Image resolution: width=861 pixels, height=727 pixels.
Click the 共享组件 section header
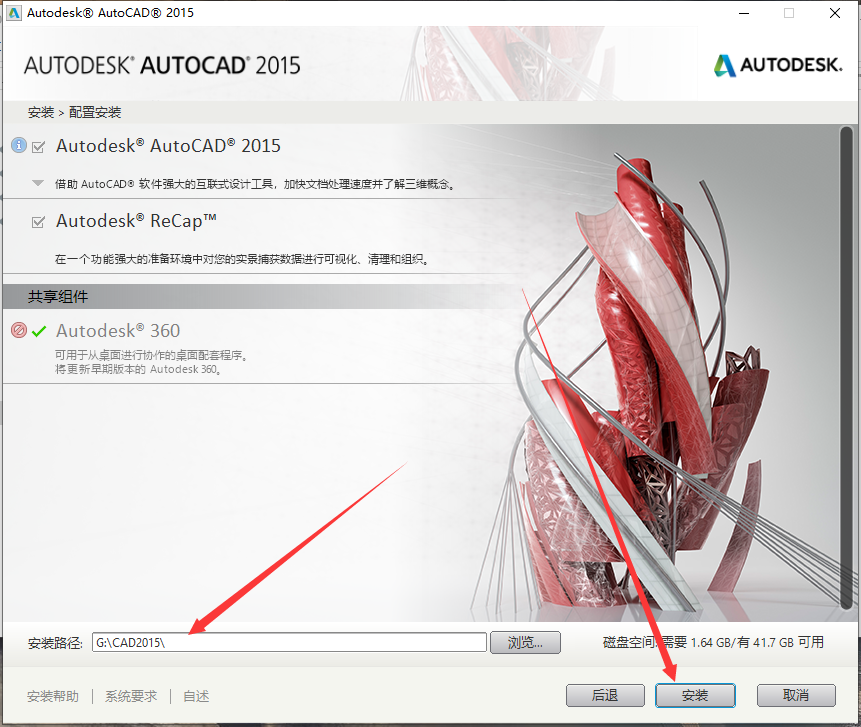[x=58, y=297]
